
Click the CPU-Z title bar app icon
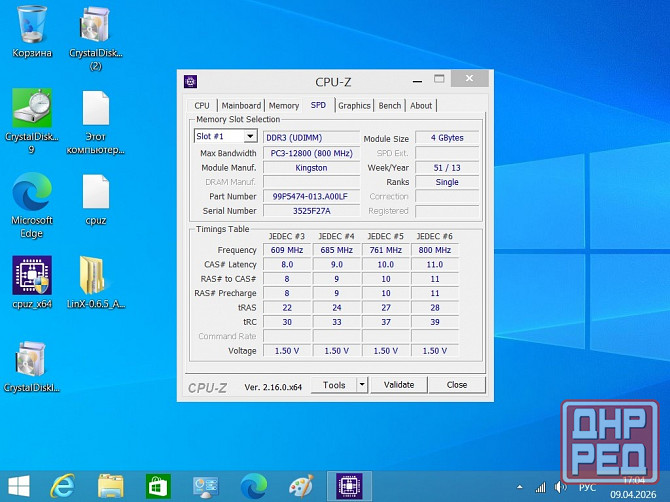(190, 81)
